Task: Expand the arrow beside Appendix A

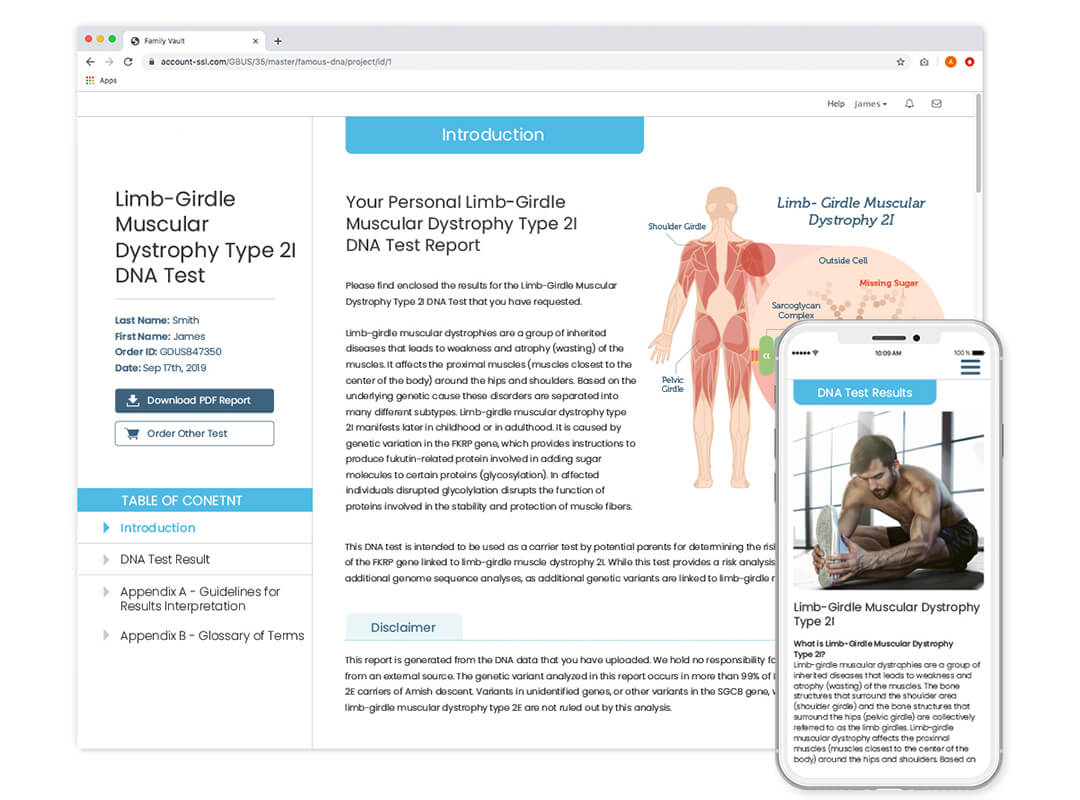Action: click(106, 592)
